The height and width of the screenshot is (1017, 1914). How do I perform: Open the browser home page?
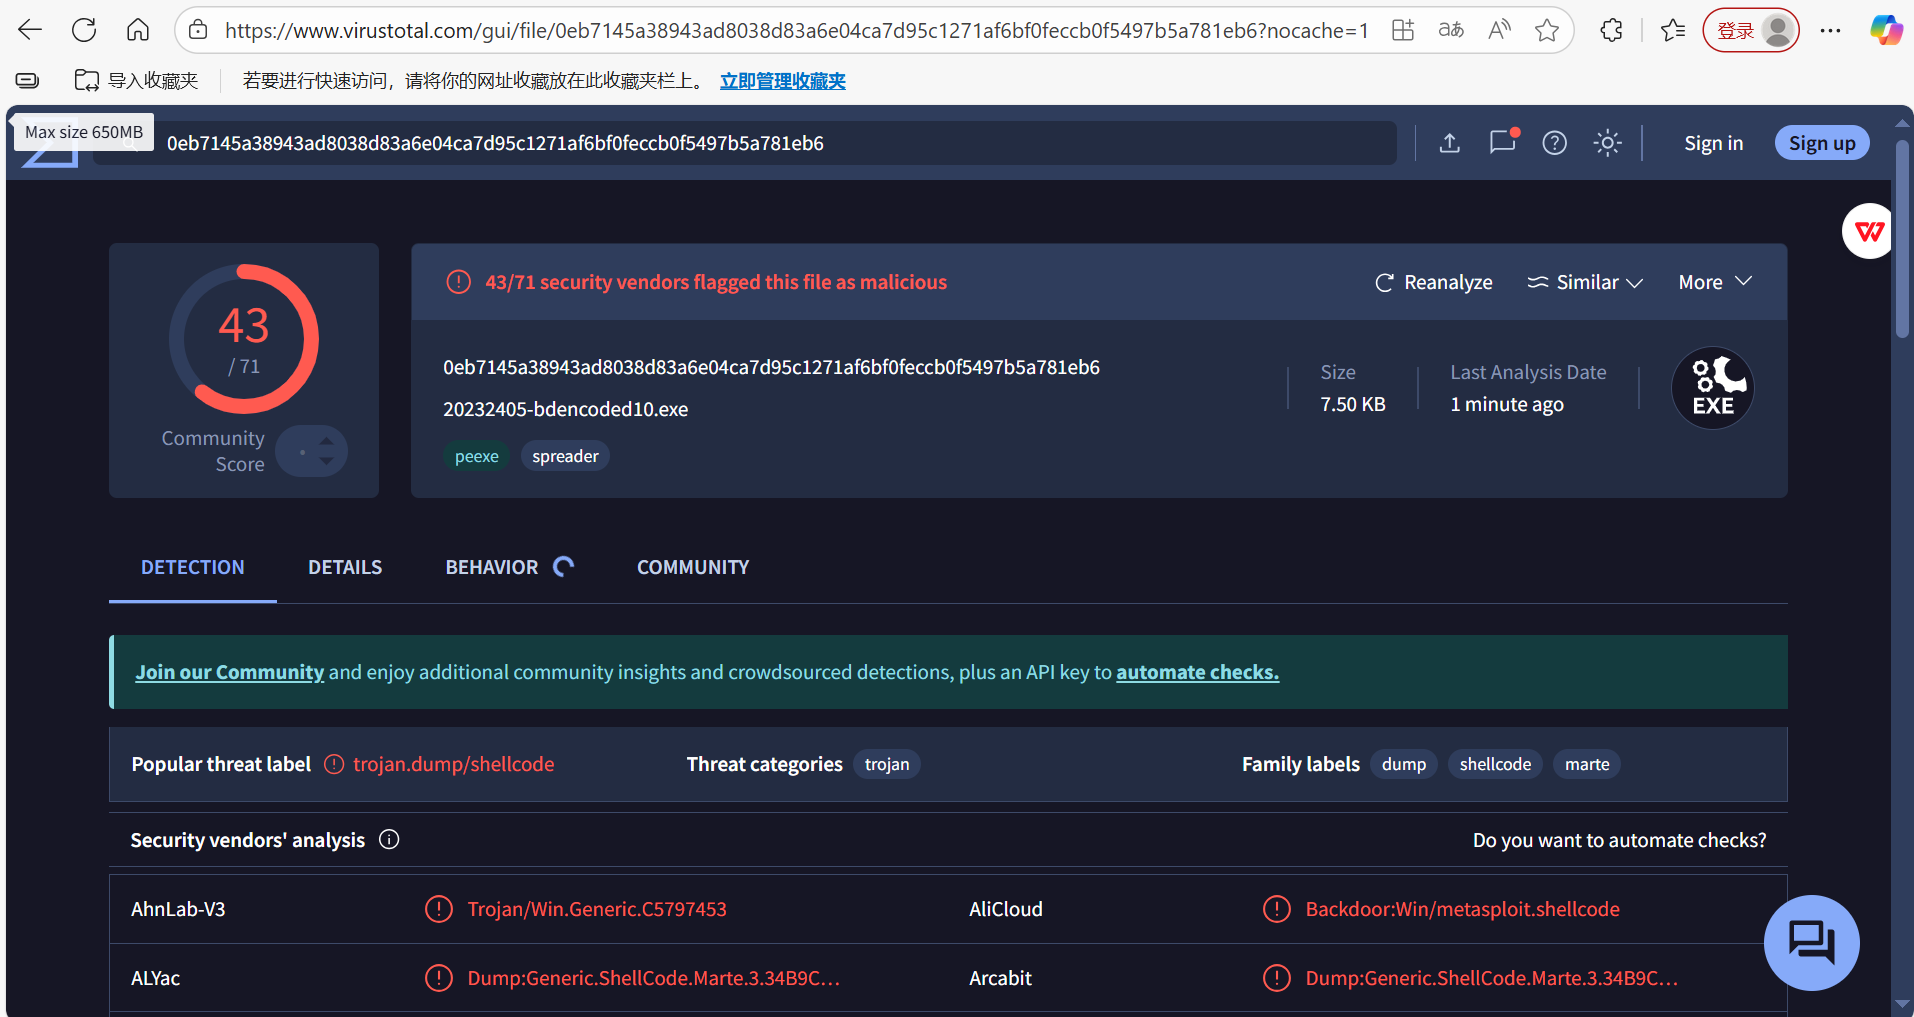click(x=138, y=30)
